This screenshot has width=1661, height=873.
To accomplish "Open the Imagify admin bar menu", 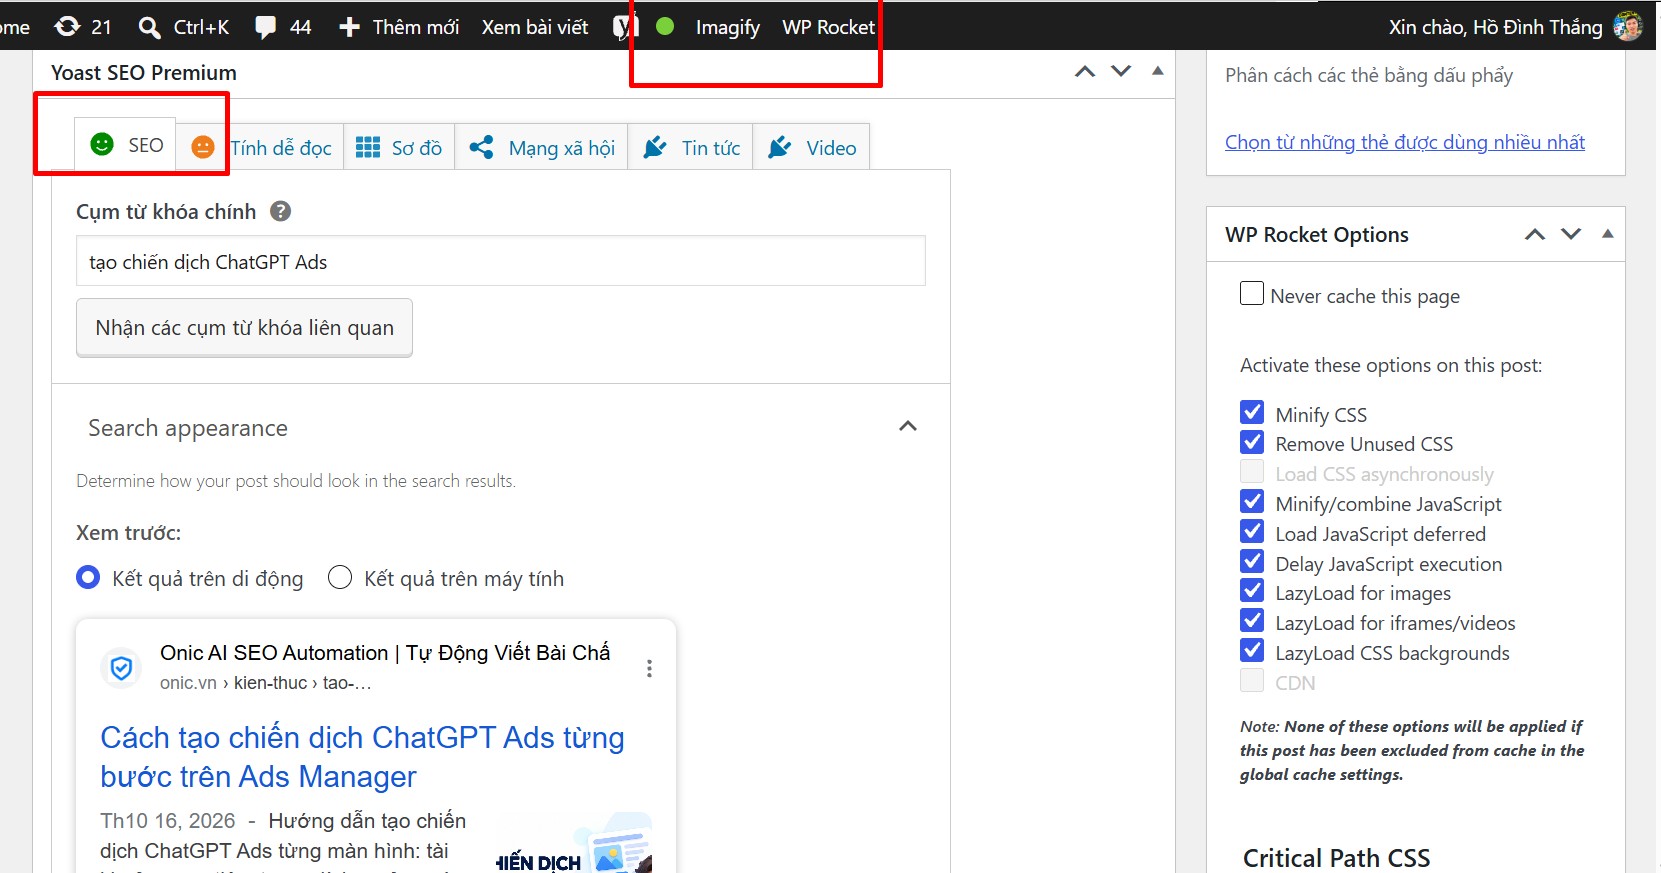I will coord(727,27).
